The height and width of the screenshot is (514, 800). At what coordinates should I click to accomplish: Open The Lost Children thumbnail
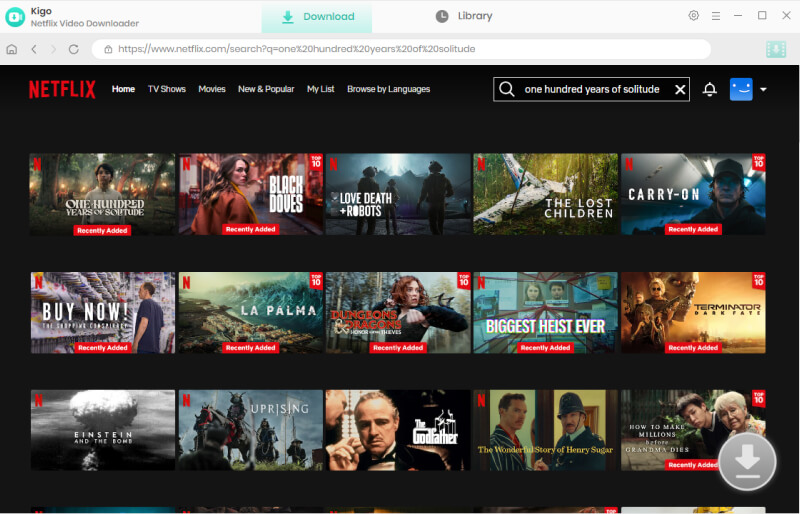click(545, 194)
